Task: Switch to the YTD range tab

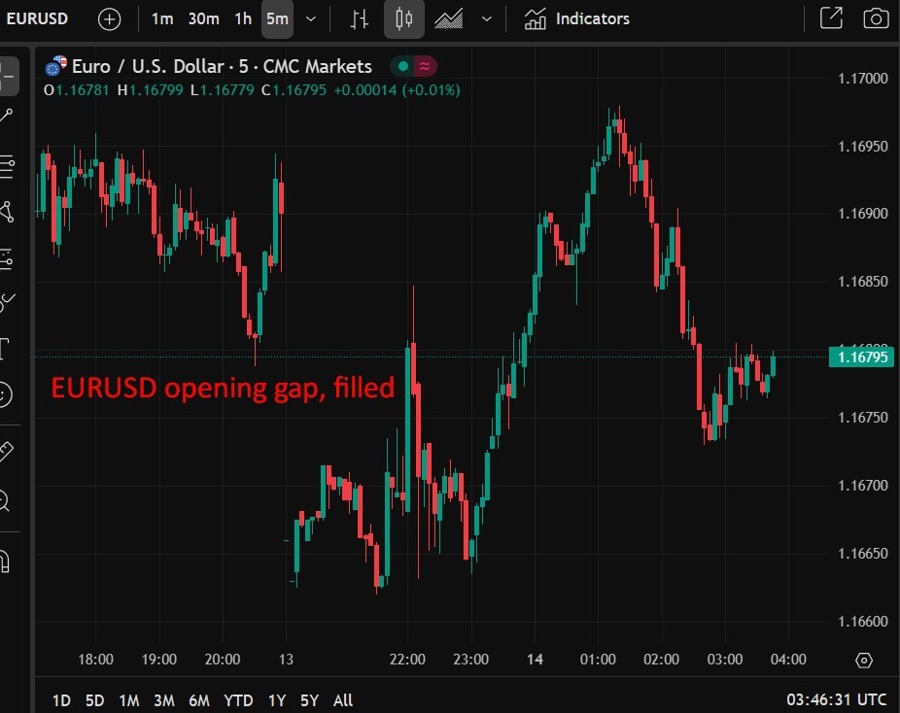Action: (238, 700)
